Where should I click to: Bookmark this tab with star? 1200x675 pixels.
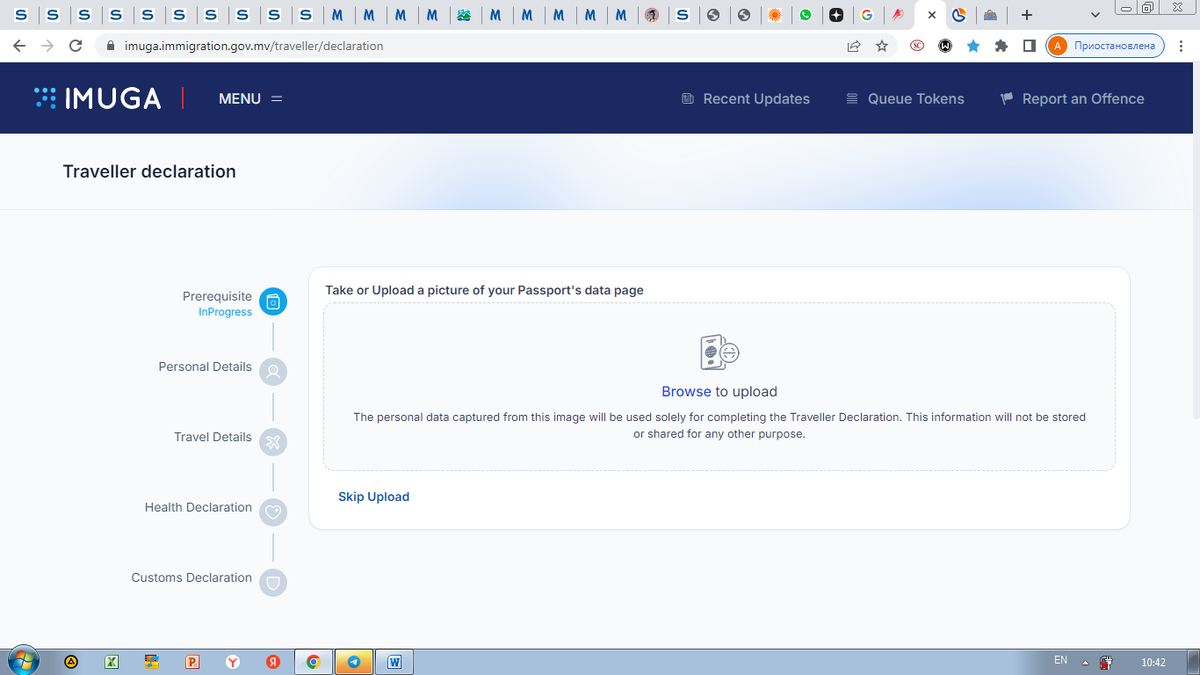[x=882, y=46]
